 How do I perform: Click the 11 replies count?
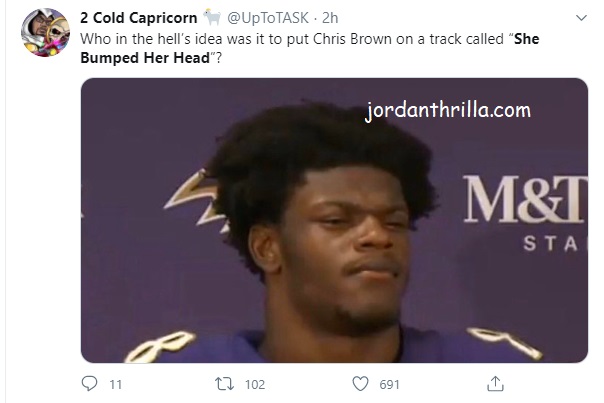click(x=116, y=385)
